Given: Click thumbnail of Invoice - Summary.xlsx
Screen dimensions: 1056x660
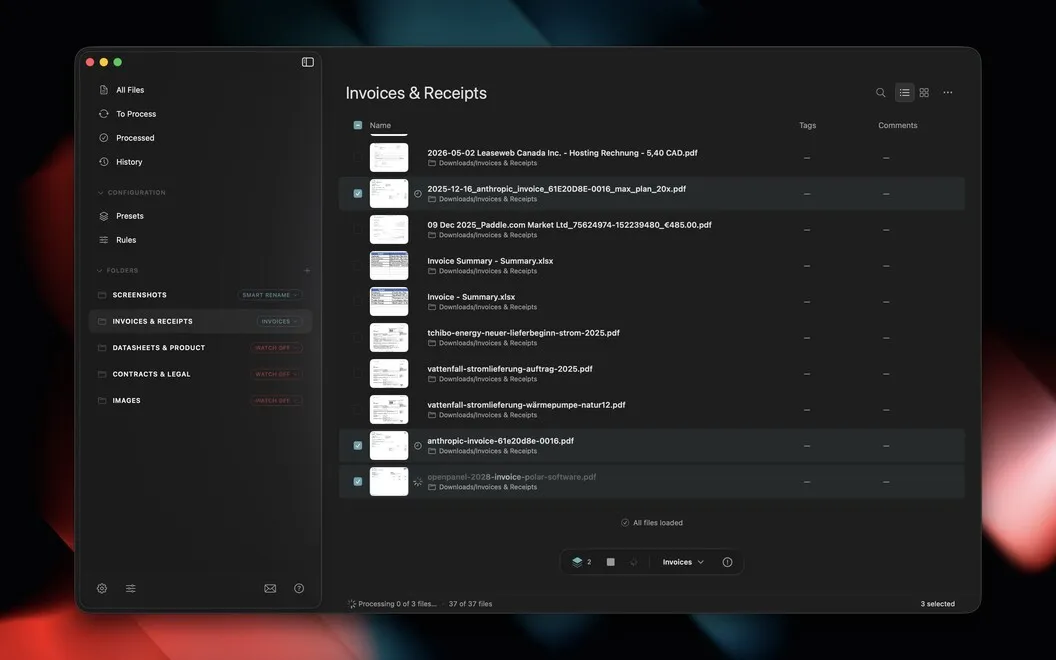Looking at the screenshot, I should click(389, 302).
